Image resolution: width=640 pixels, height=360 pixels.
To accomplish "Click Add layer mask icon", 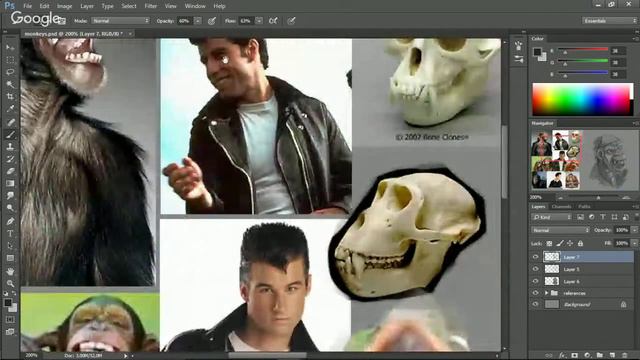I will click(x=574, y=356).
